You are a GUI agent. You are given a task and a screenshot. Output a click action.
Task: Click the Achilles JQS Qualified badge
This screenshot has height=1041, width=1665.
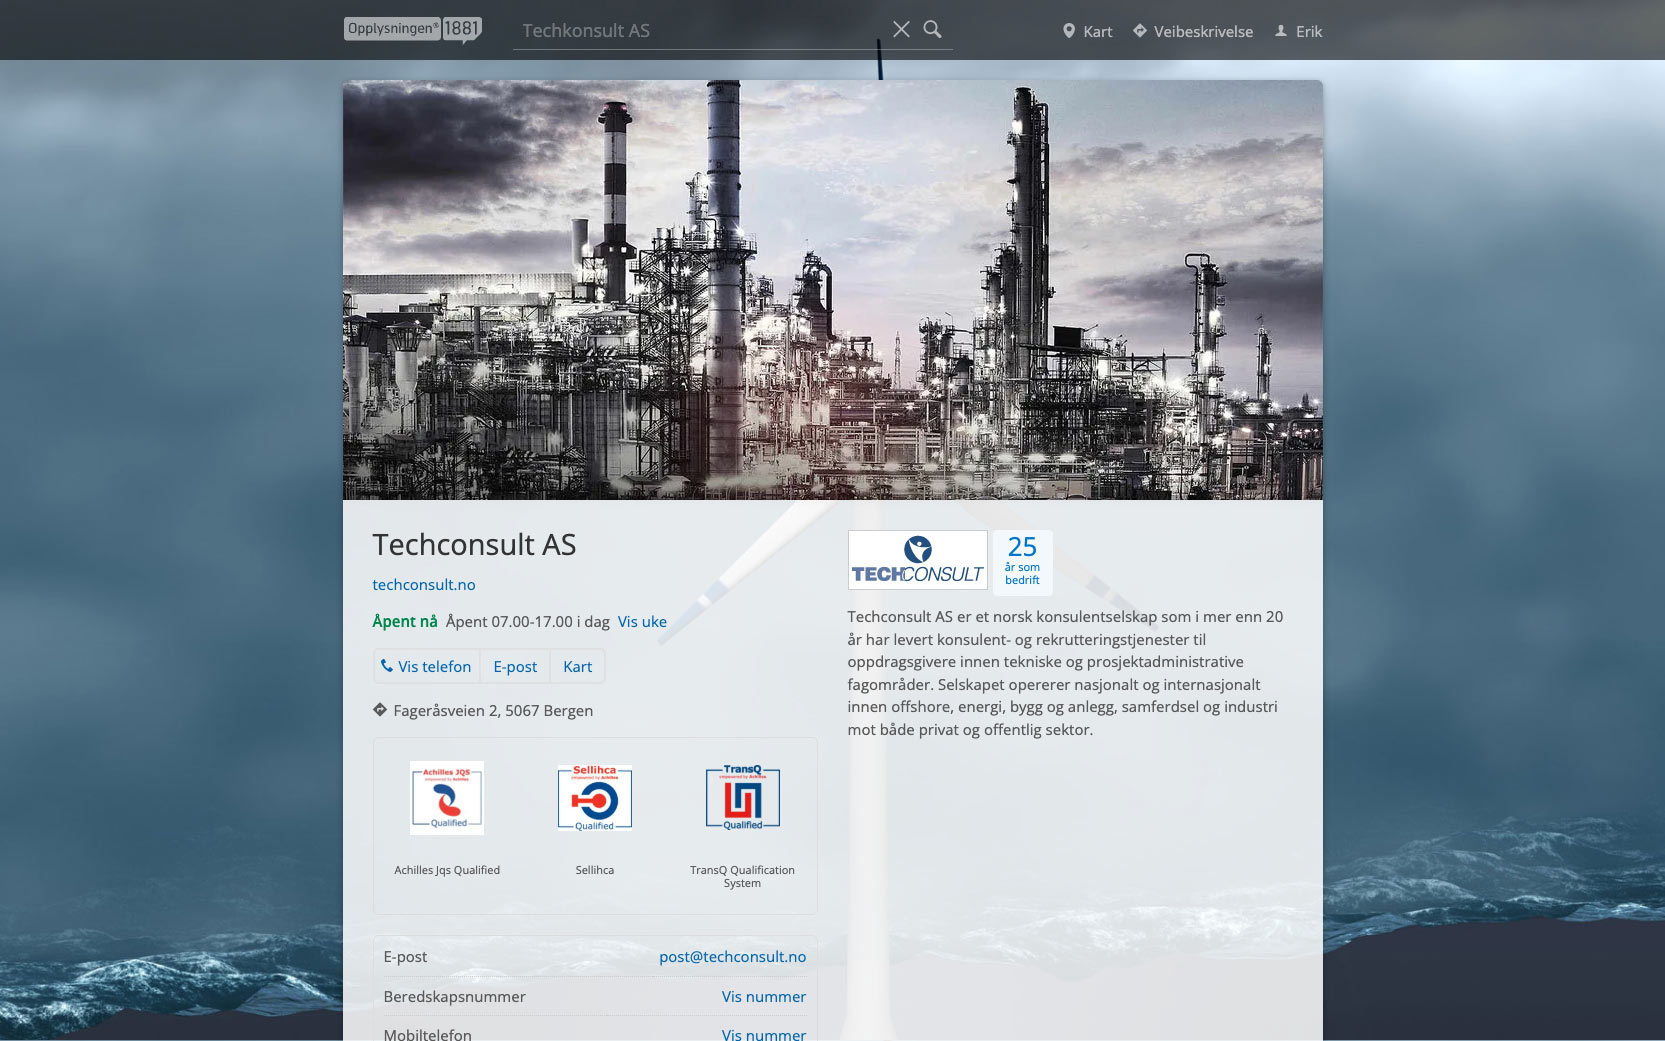pyautogui.click(x=447, y=798)
